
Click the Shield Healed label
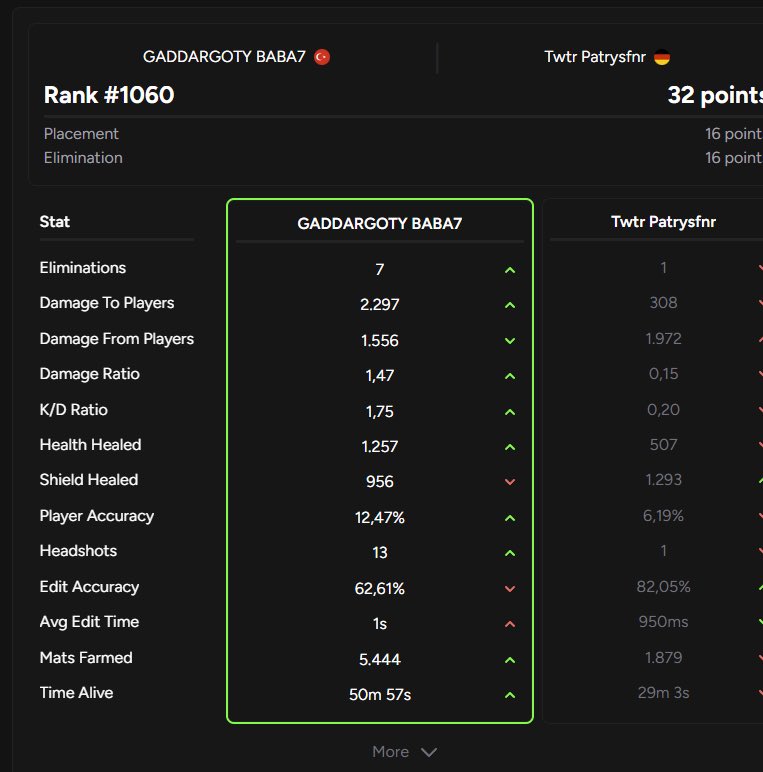89,480
